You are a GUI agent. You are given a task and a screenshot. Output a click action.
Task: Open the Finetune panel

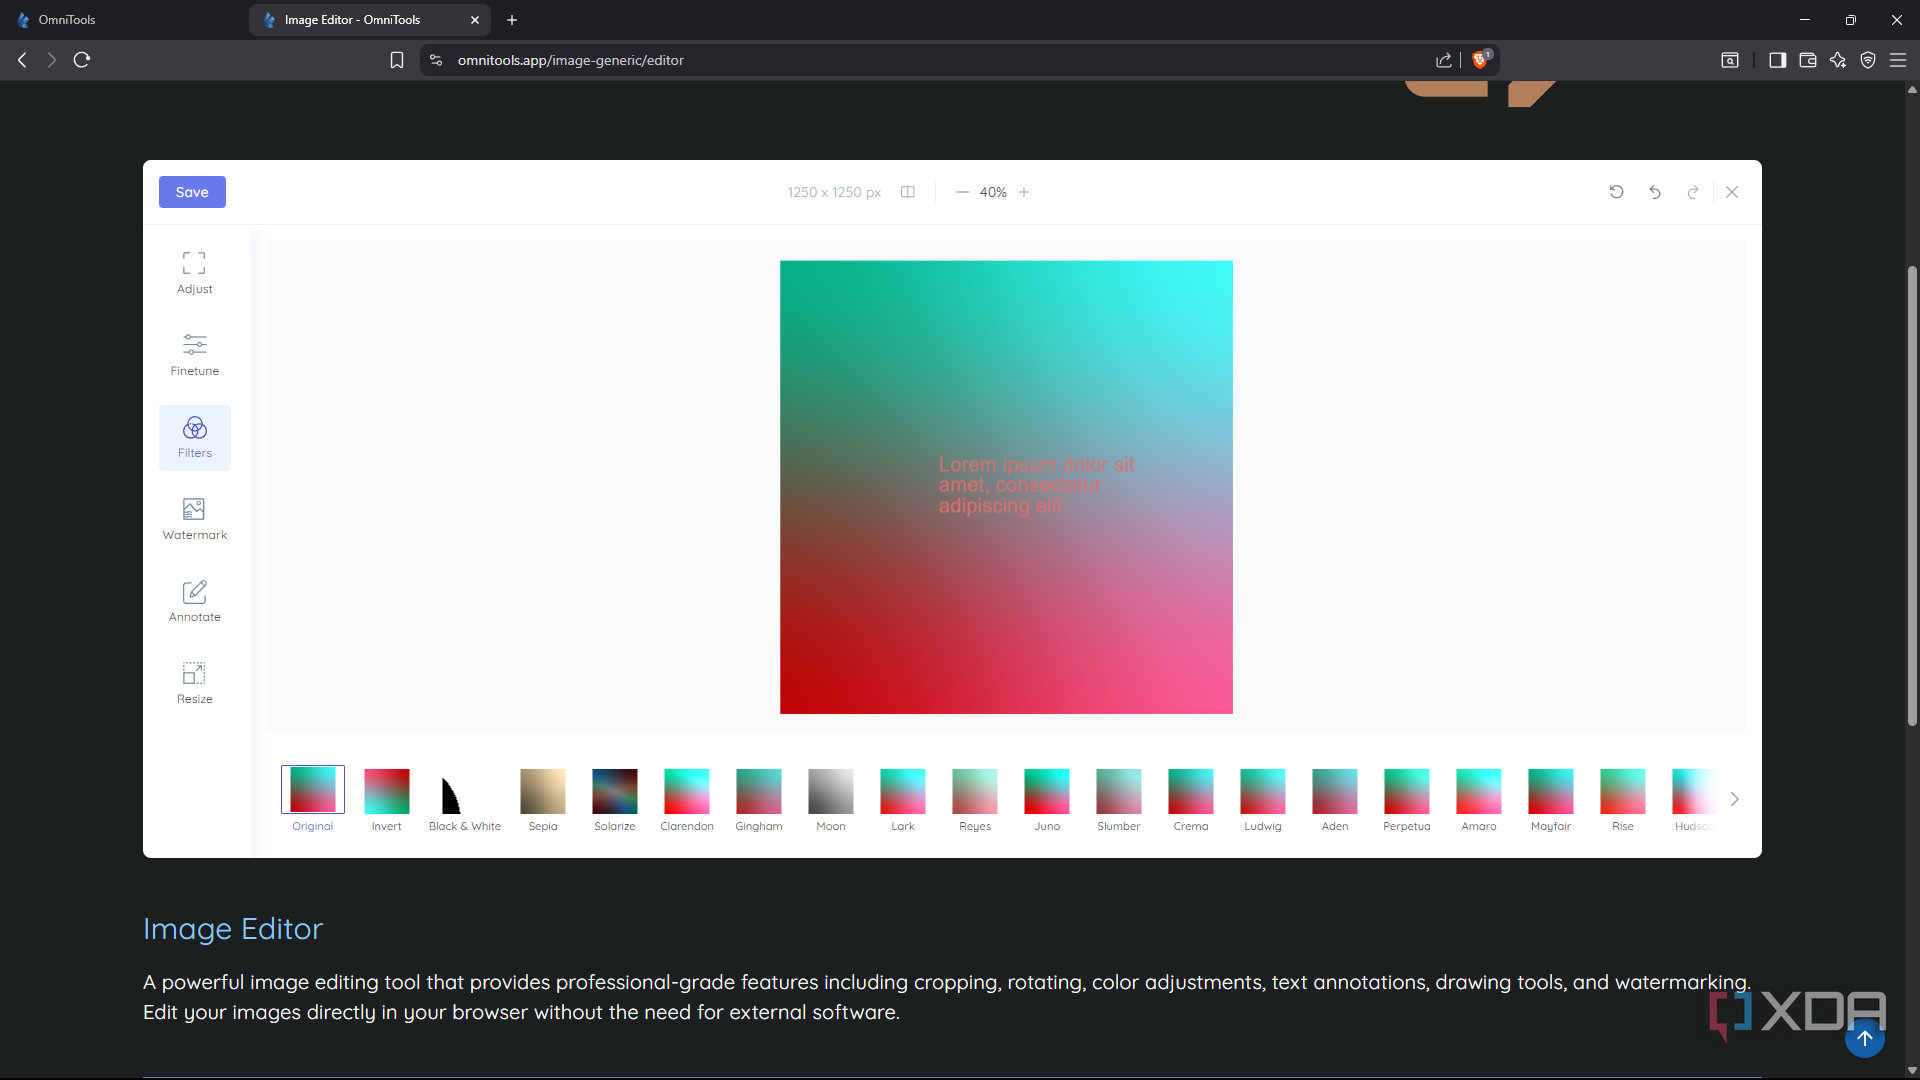pyautogui.click(x=194, y=355)
